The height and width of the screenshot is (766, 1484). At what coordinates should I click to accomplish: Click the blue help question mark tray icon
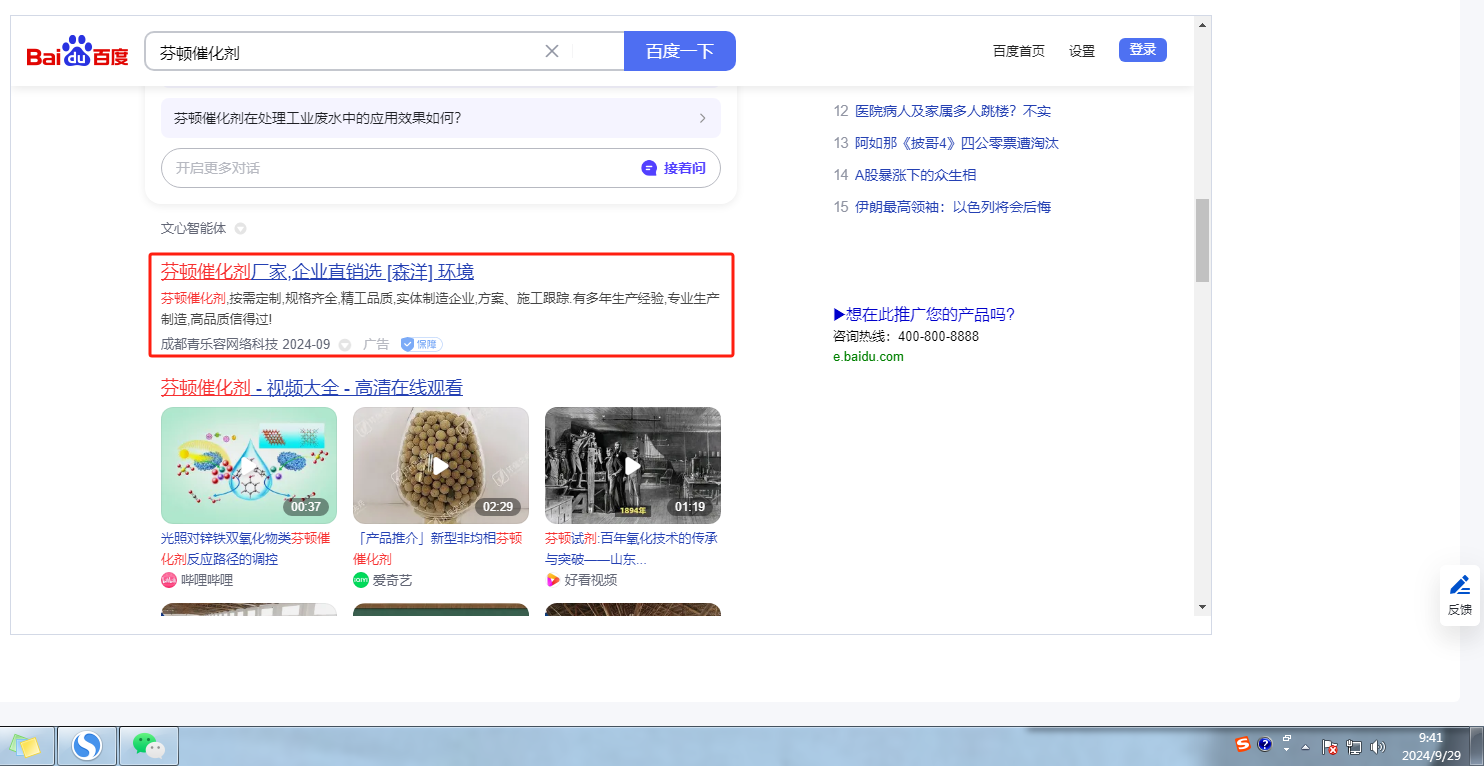[1265, 745]
